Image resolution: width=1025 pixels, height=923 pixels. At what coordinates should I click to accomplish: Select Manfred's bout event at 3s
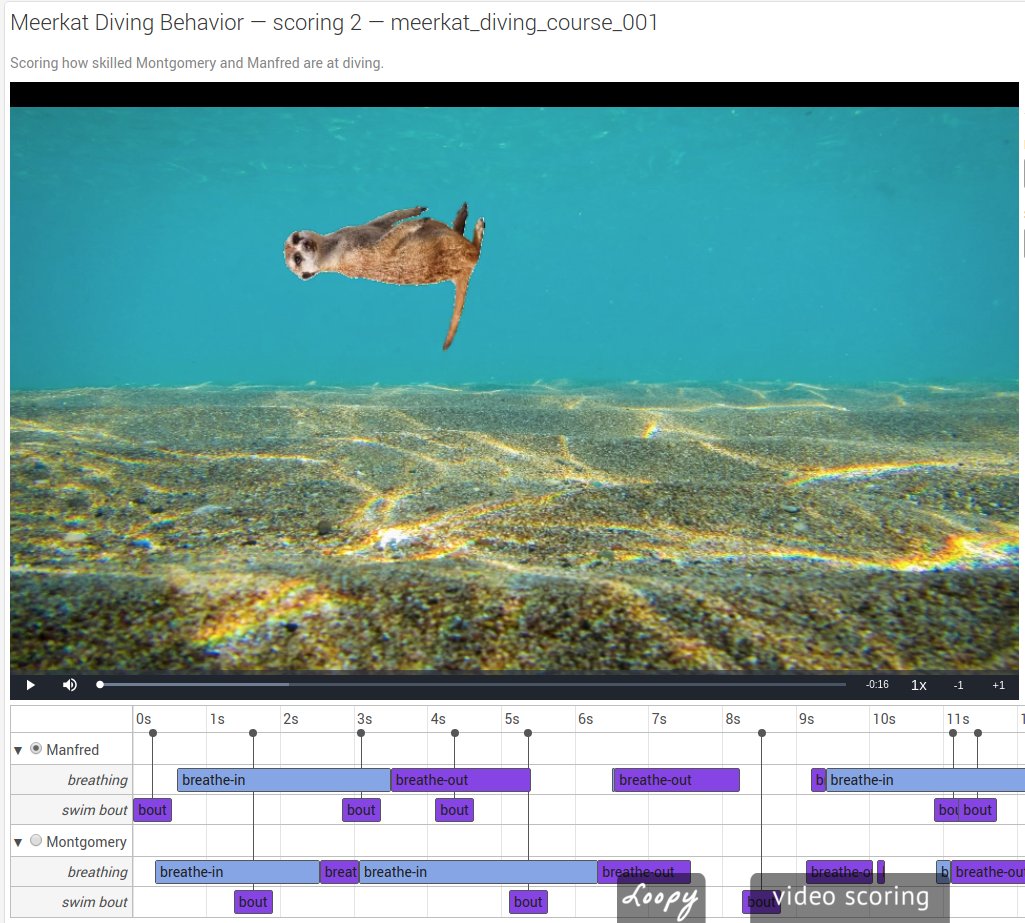pos(361,810)
